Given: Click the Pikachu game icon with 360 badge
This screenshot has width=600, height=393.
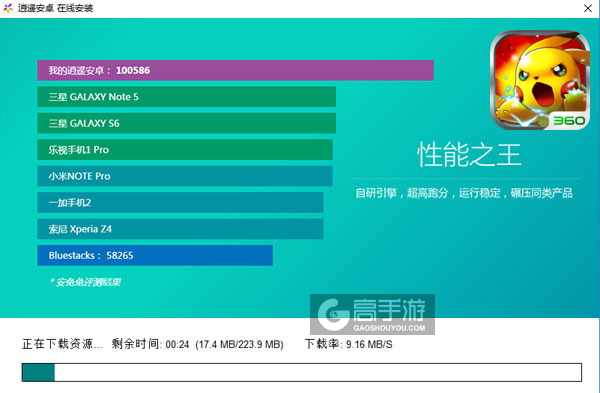Looking at the screenshot, I should pyautogui.click(x=540, y=80).
